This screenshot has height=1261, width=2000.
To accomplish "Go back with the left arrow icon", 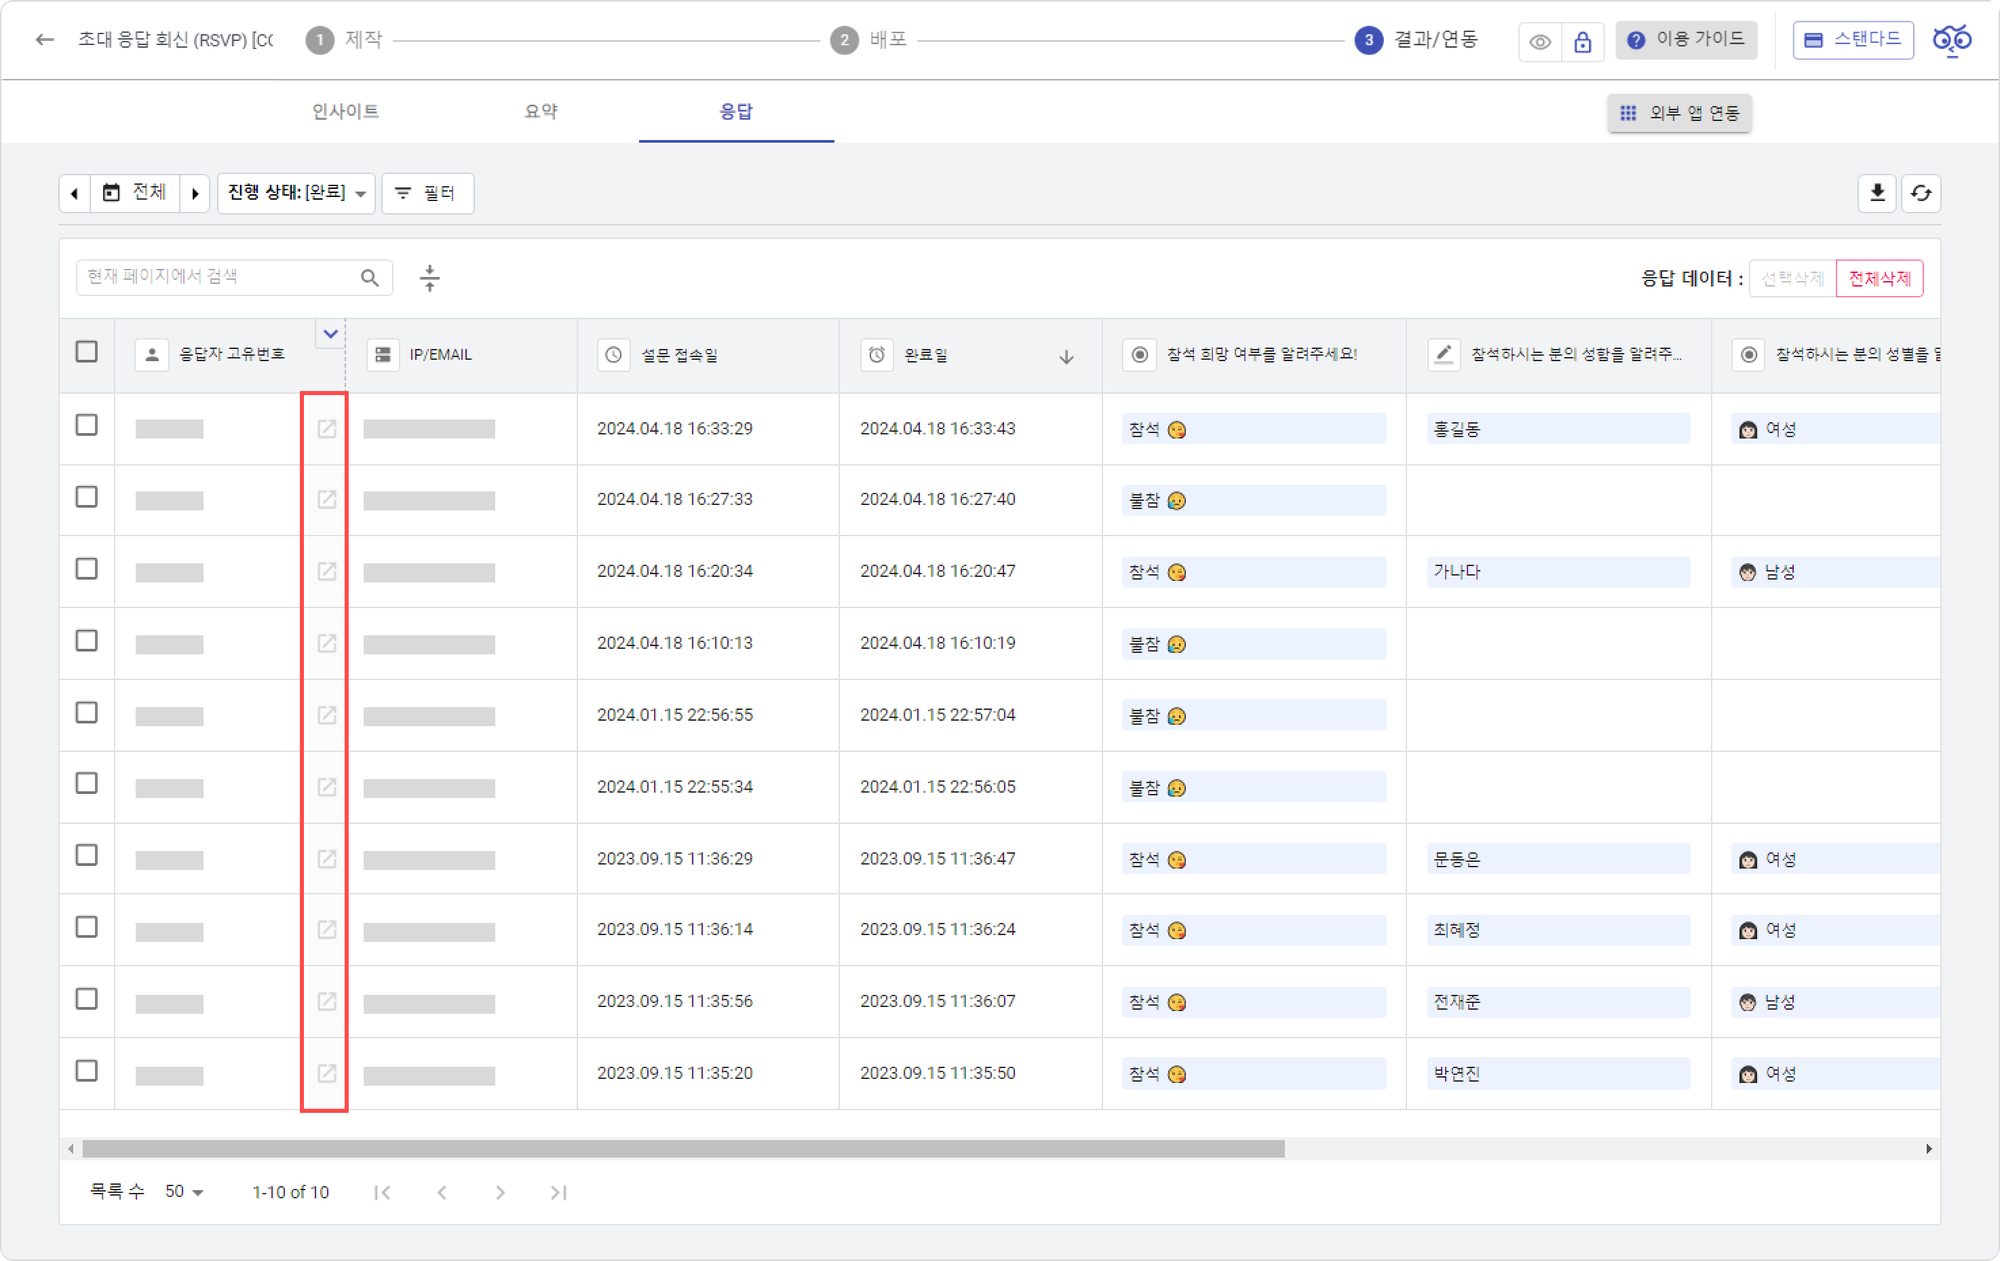I will (x=44, y=40).
